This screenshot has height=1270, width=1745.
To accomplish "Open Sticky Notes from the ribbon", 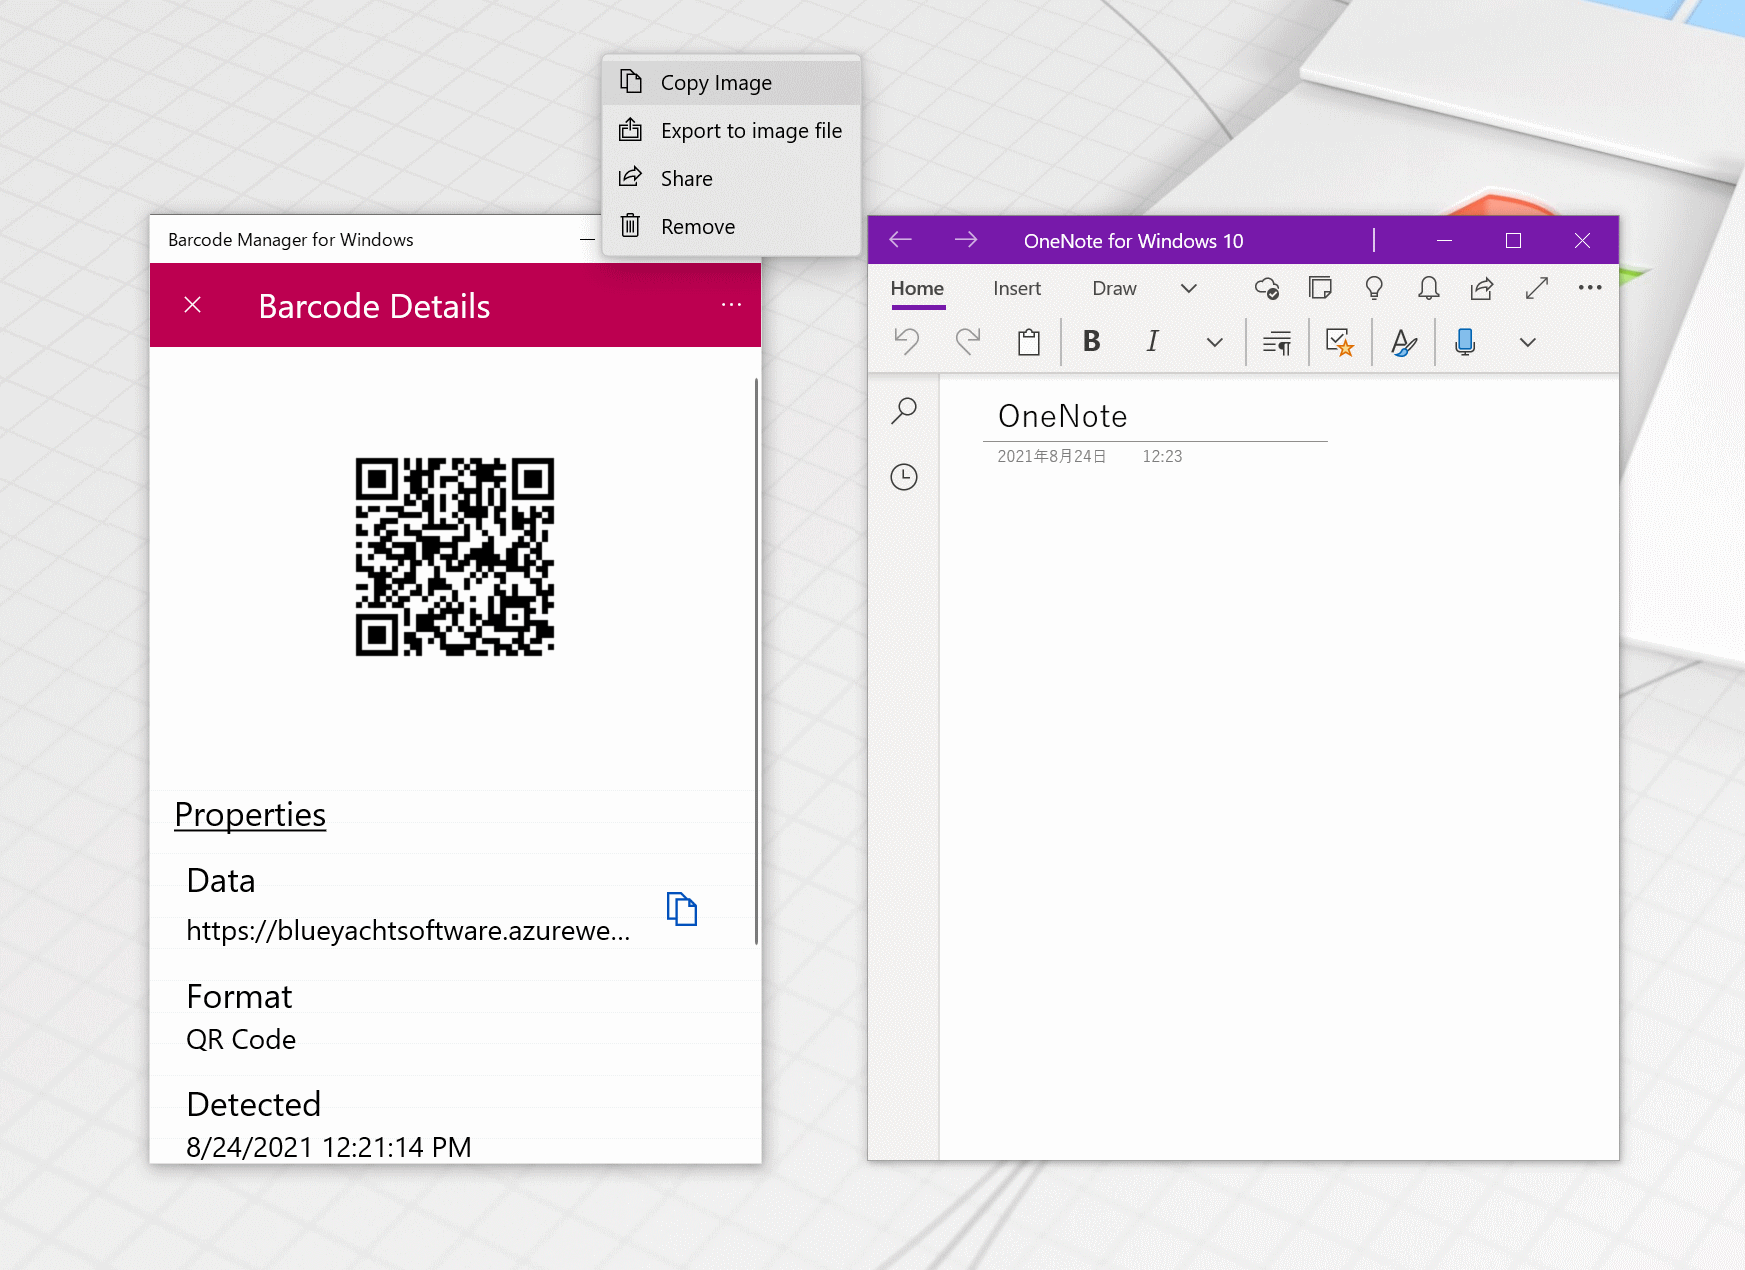I will click(1320, 288).
